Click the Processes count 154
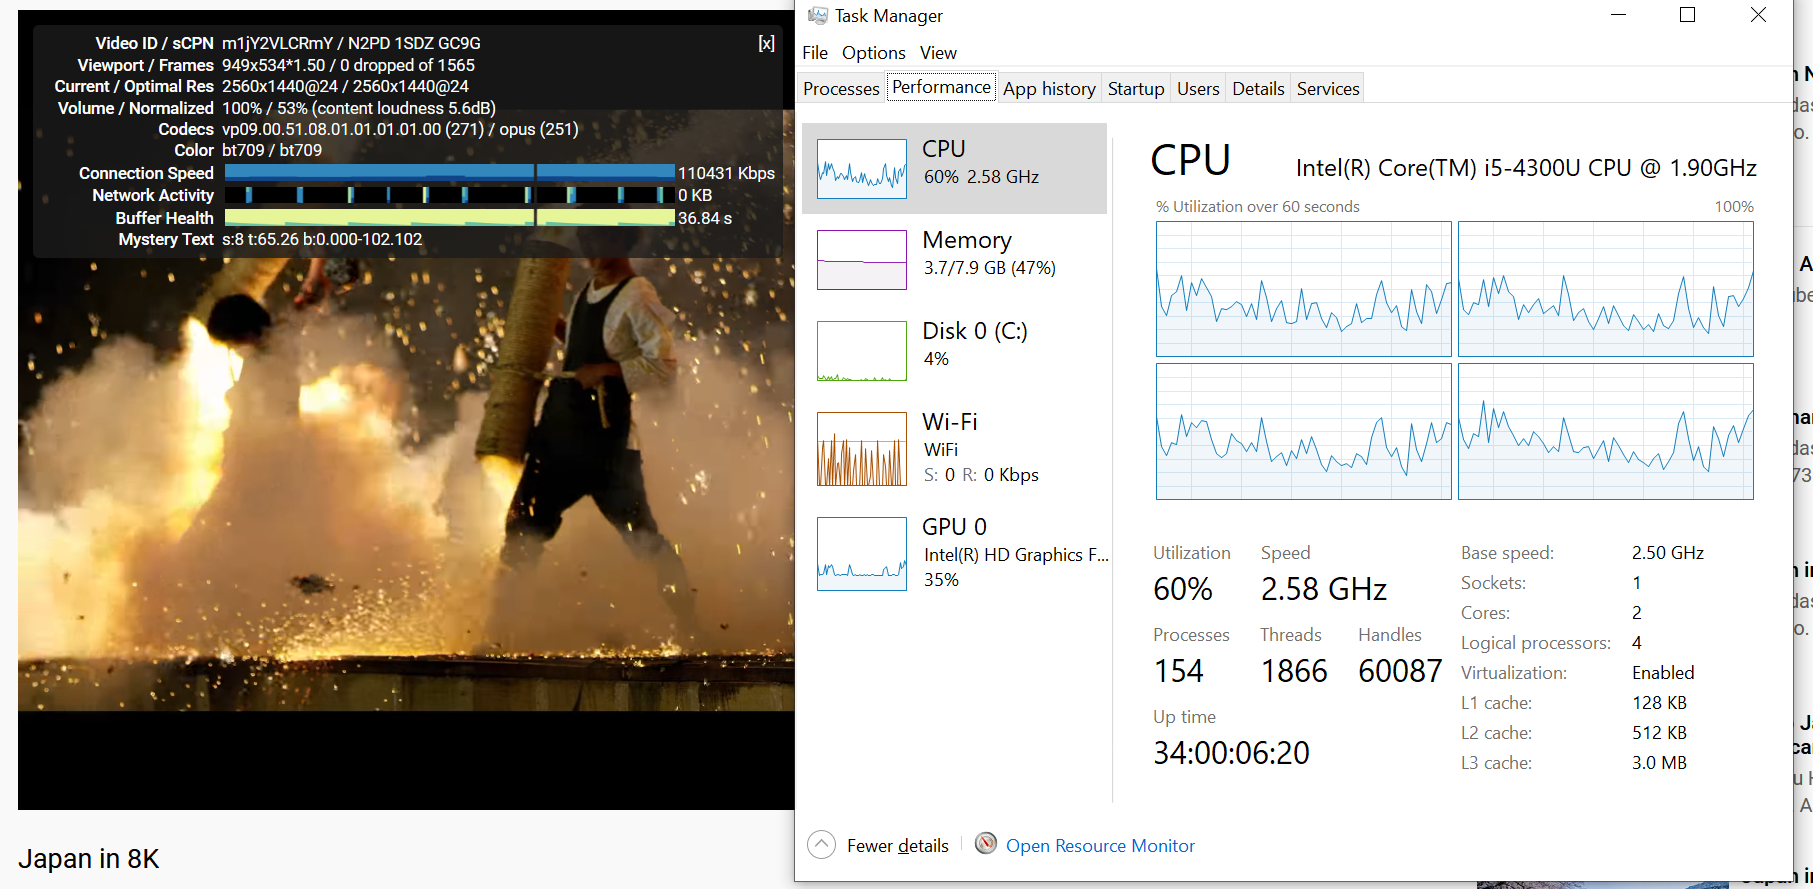The height and width of the screenshot is (889, 1813). (1179, 671)
